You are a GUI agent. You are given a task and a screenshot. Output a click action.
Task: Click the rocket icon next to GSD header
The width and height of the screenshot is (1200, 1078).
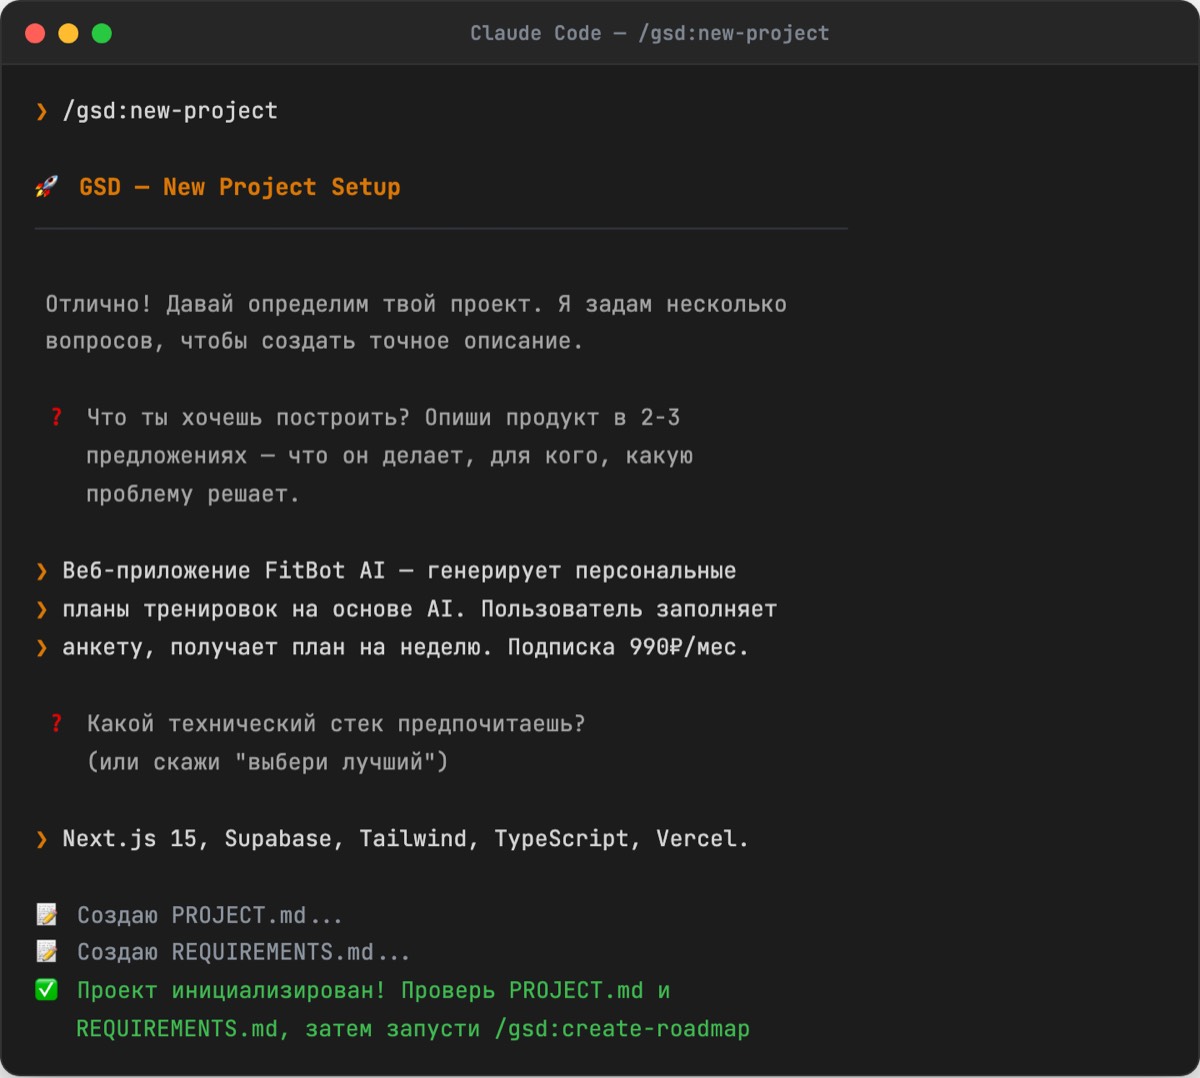[47, 186]
